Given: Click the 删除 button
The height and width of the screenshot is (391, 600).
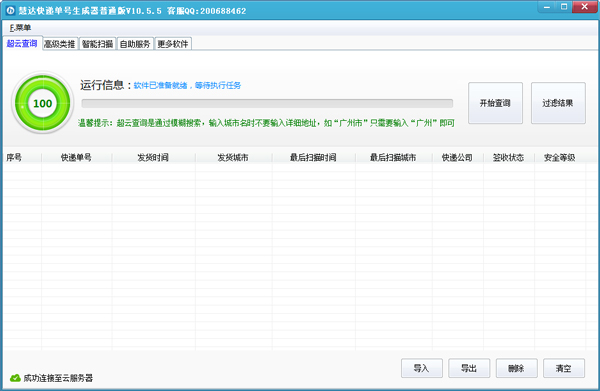Looking at the screenshot, I should click(517, 368).
